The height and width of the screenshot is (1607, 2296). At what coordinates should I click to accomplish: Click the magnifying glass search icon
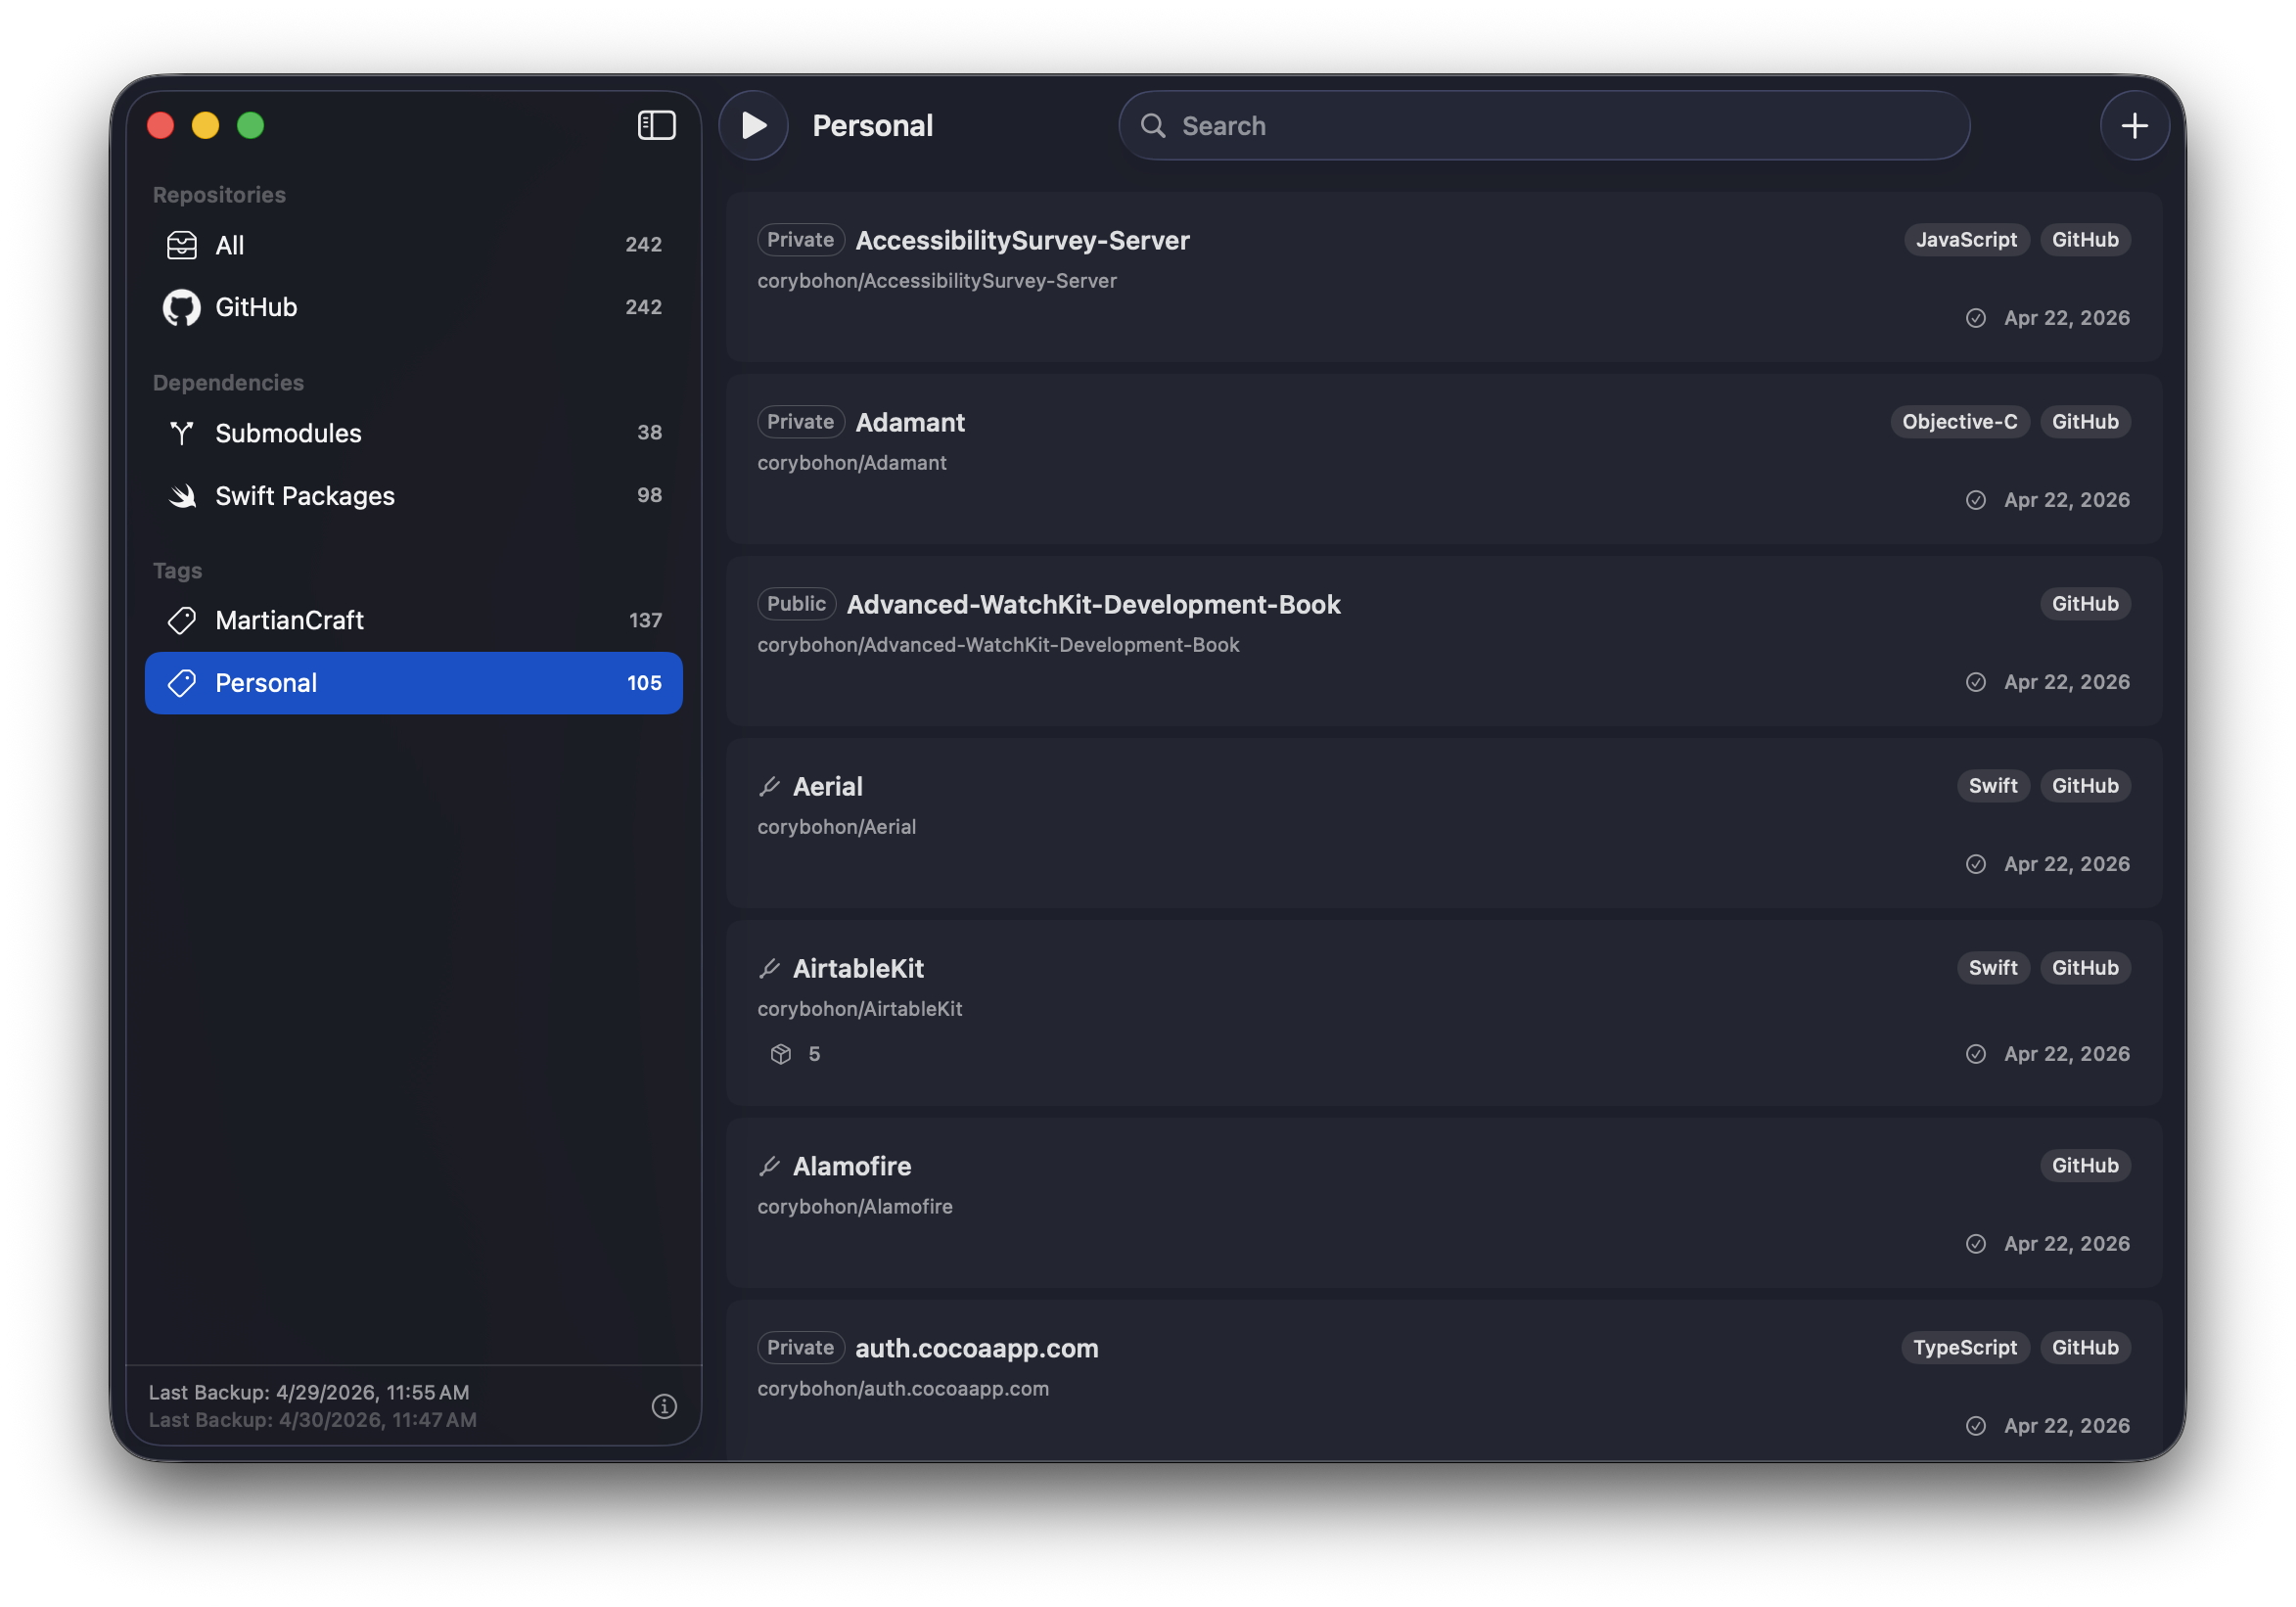point(1153,126)
